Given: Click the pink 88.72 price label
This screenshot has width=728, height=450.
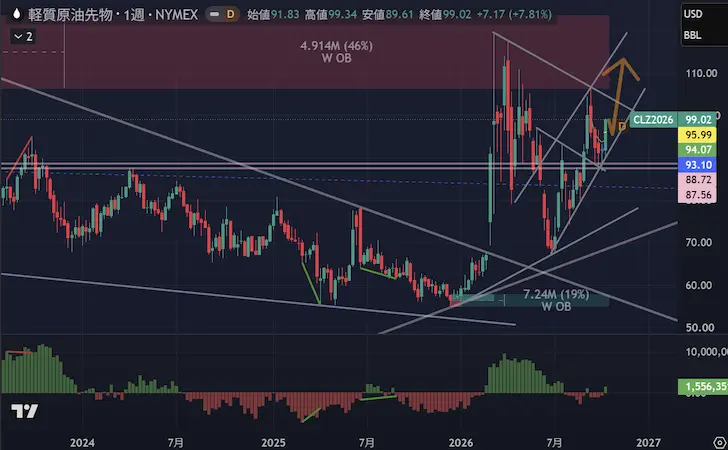Looking at the screenshot, I should pyautogui.click(x=698, y=180).
